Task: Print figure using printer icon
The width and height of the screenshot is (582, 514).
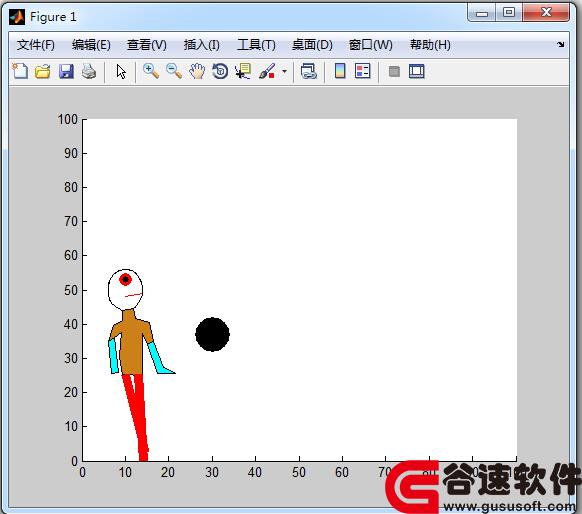Action: [89, 71]
